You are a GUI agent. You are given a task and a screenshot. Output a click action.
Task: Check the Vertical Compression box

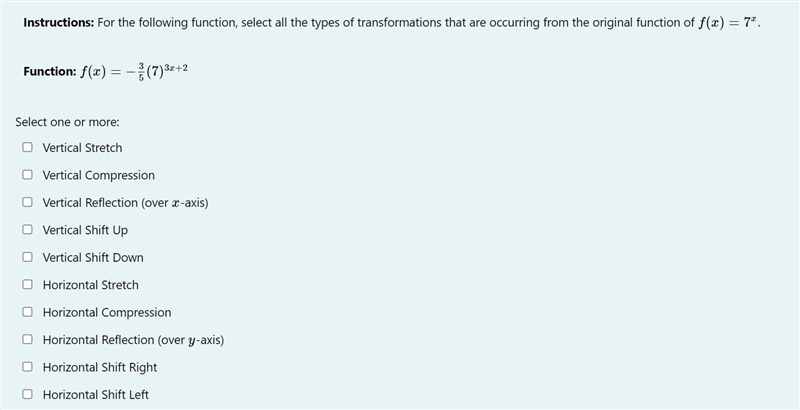pos(27,175)
